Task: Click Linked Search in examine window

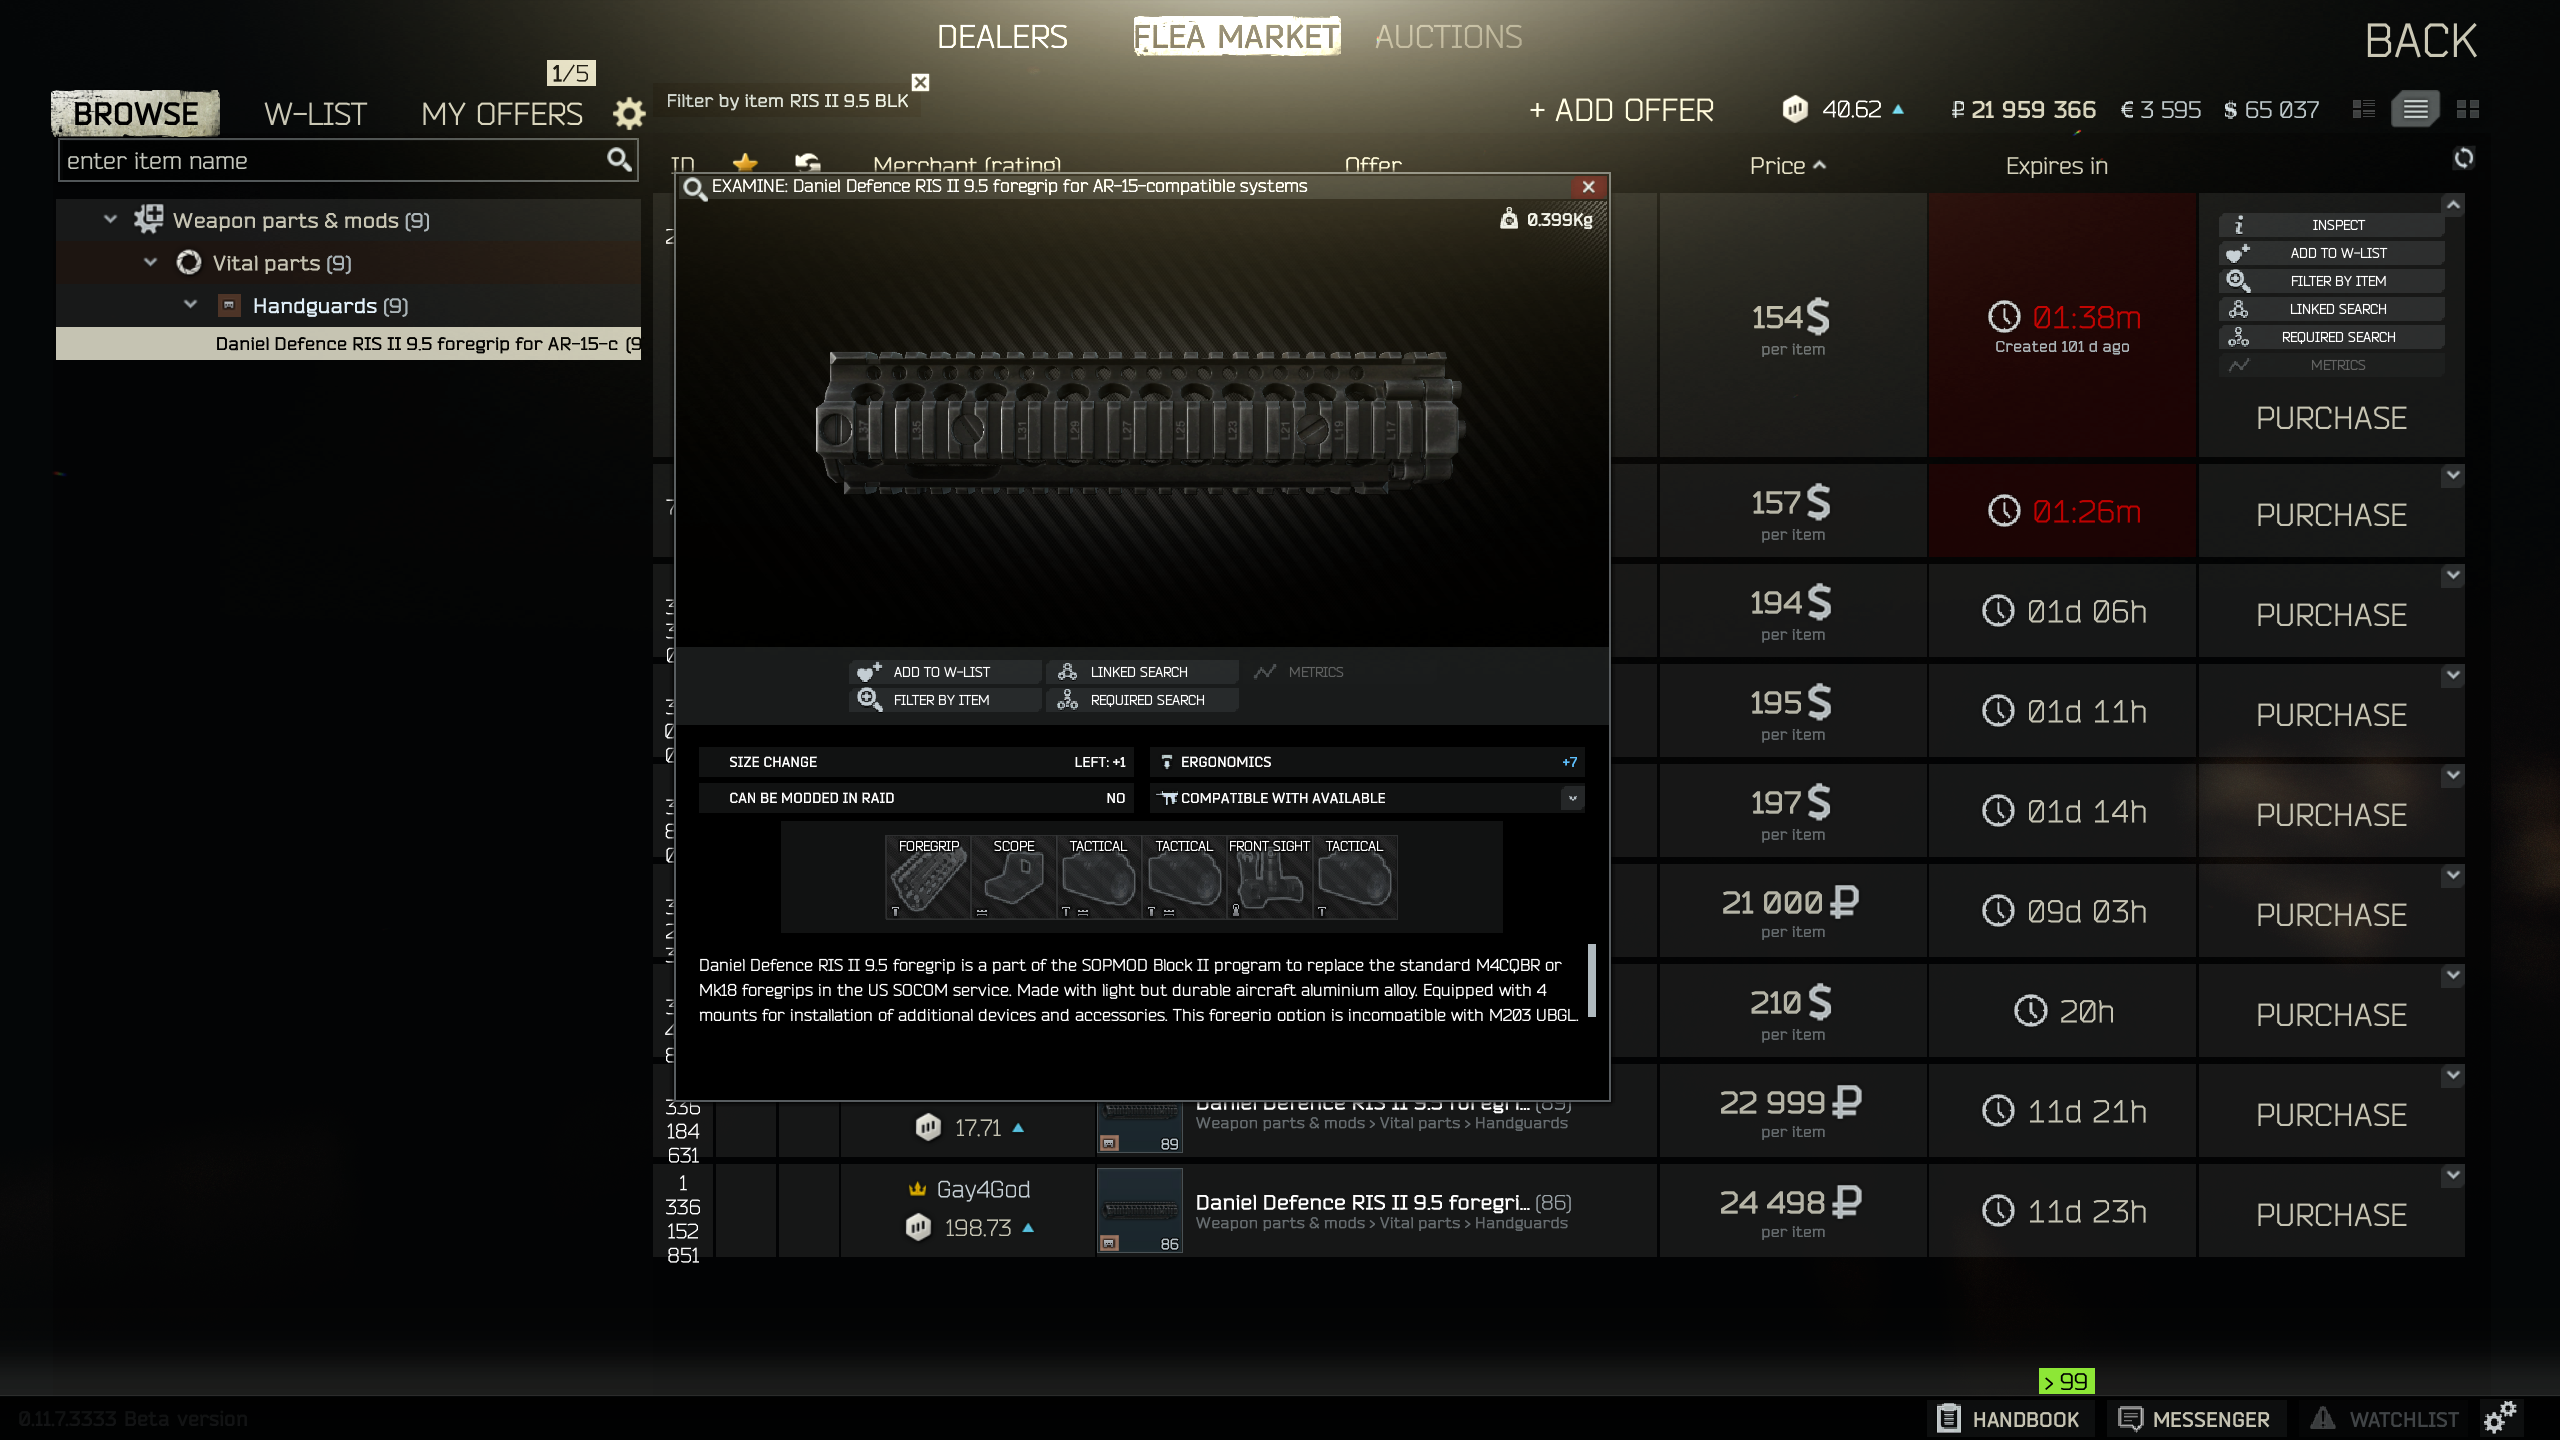Action: click(x=1142, y=672)
